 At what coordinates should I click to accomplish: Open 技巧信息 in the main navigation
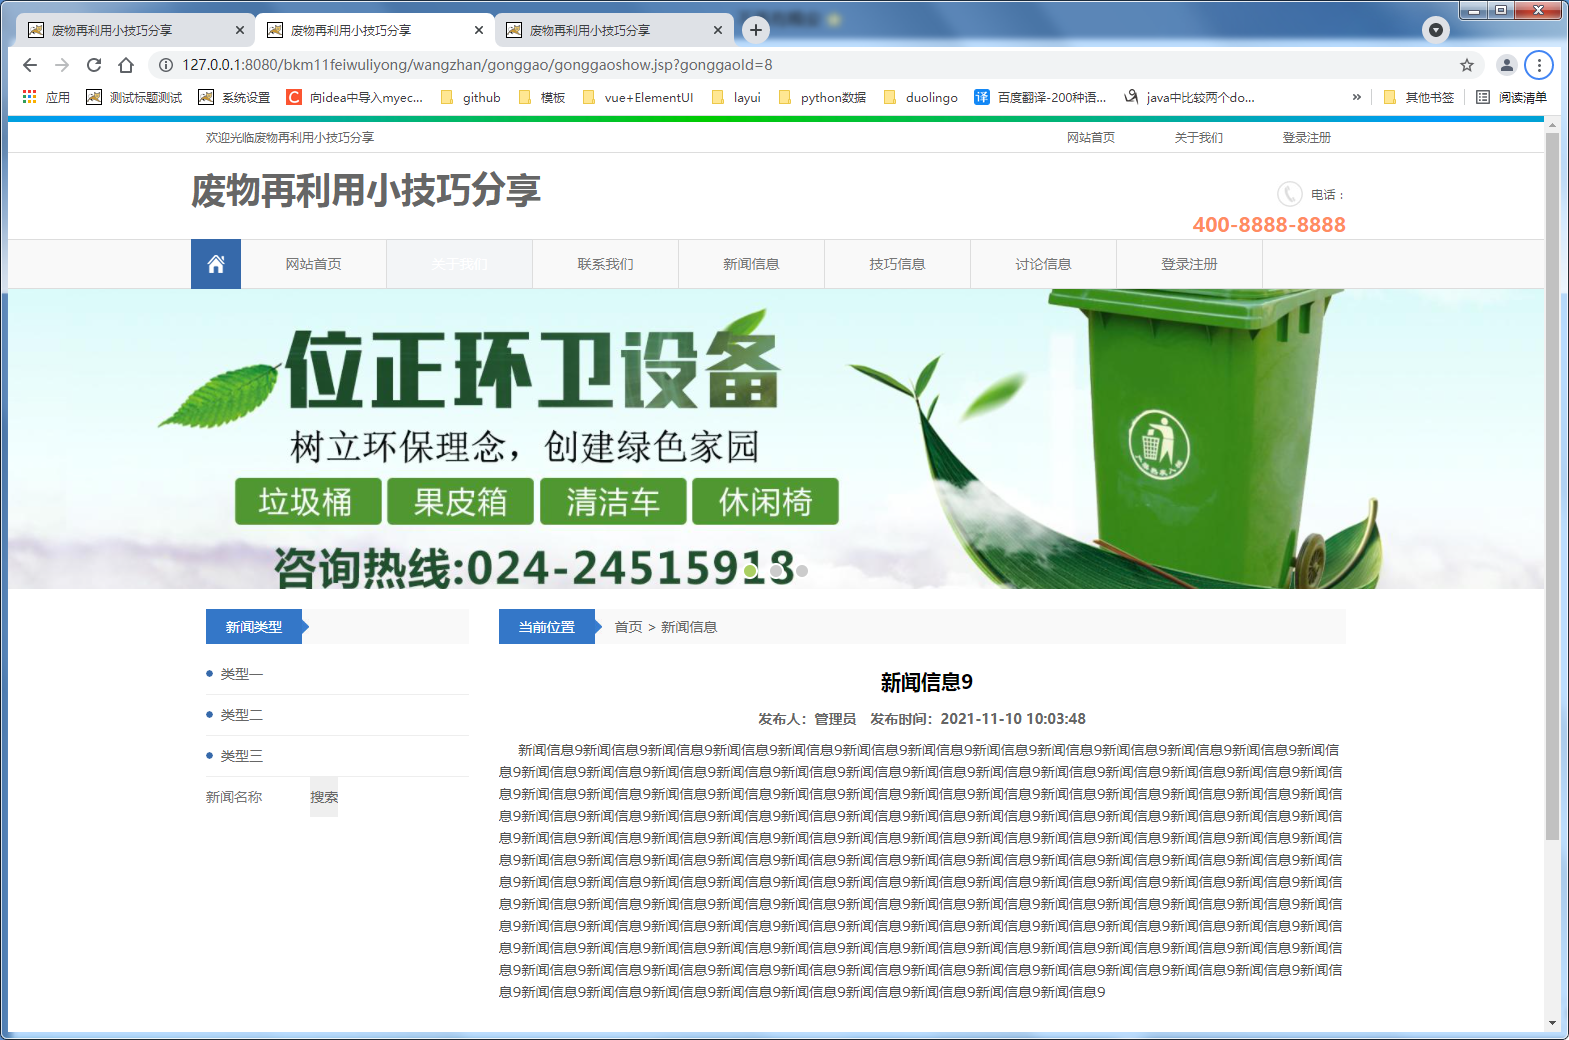pos(898,264)
